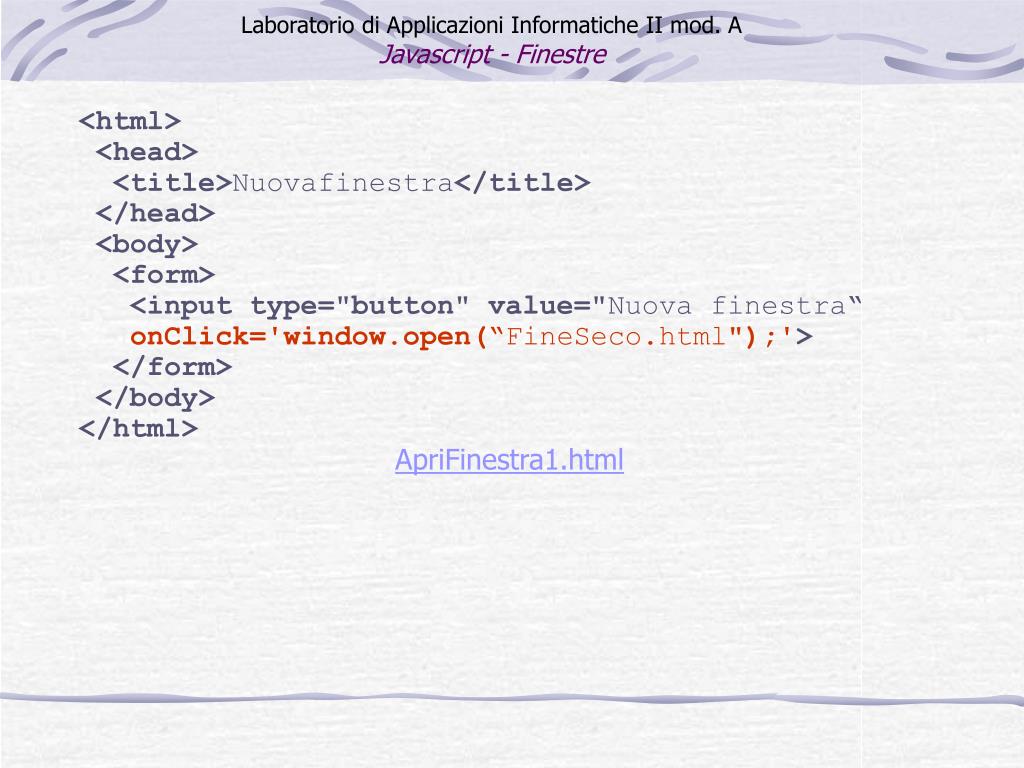Click the '</head>' closing tag line
The height and width of the screenshot is (768, 1024).
click(155, 214)
